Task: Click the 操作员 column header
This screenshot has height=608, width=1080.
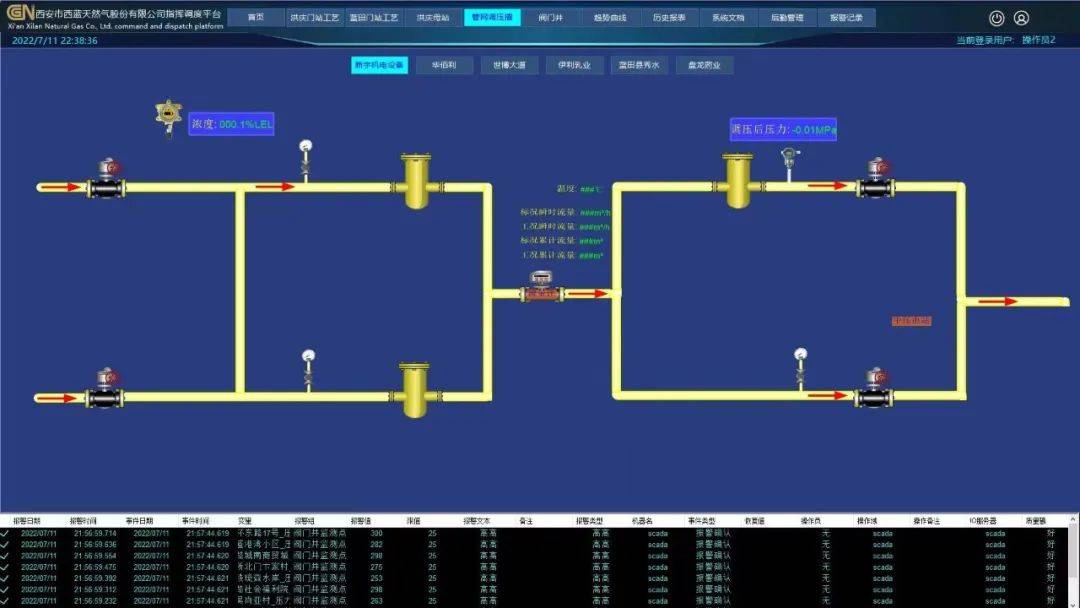Action: pos(811,521)
